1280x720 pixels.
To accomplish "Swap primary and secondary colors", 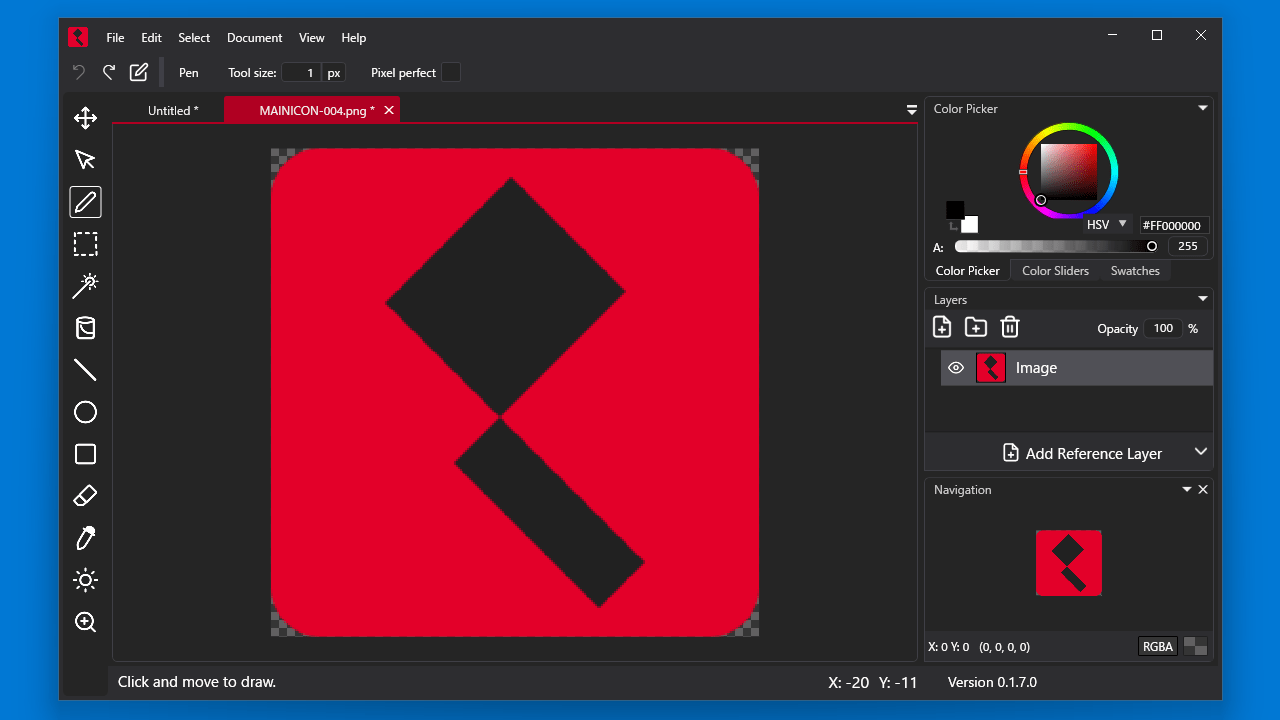I will pyautogui.click(x=953, y=226).
